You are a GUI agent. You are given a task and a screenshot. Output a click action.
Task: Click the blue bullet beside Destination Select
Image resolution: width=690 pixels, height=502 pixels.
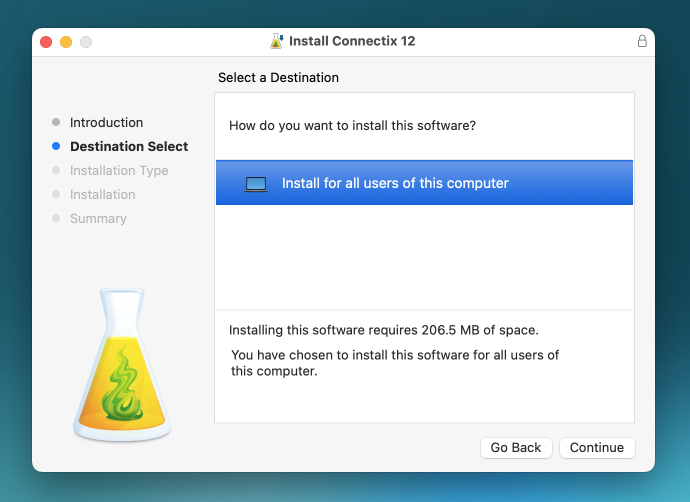pyautogui.click(x=56, y=147)
